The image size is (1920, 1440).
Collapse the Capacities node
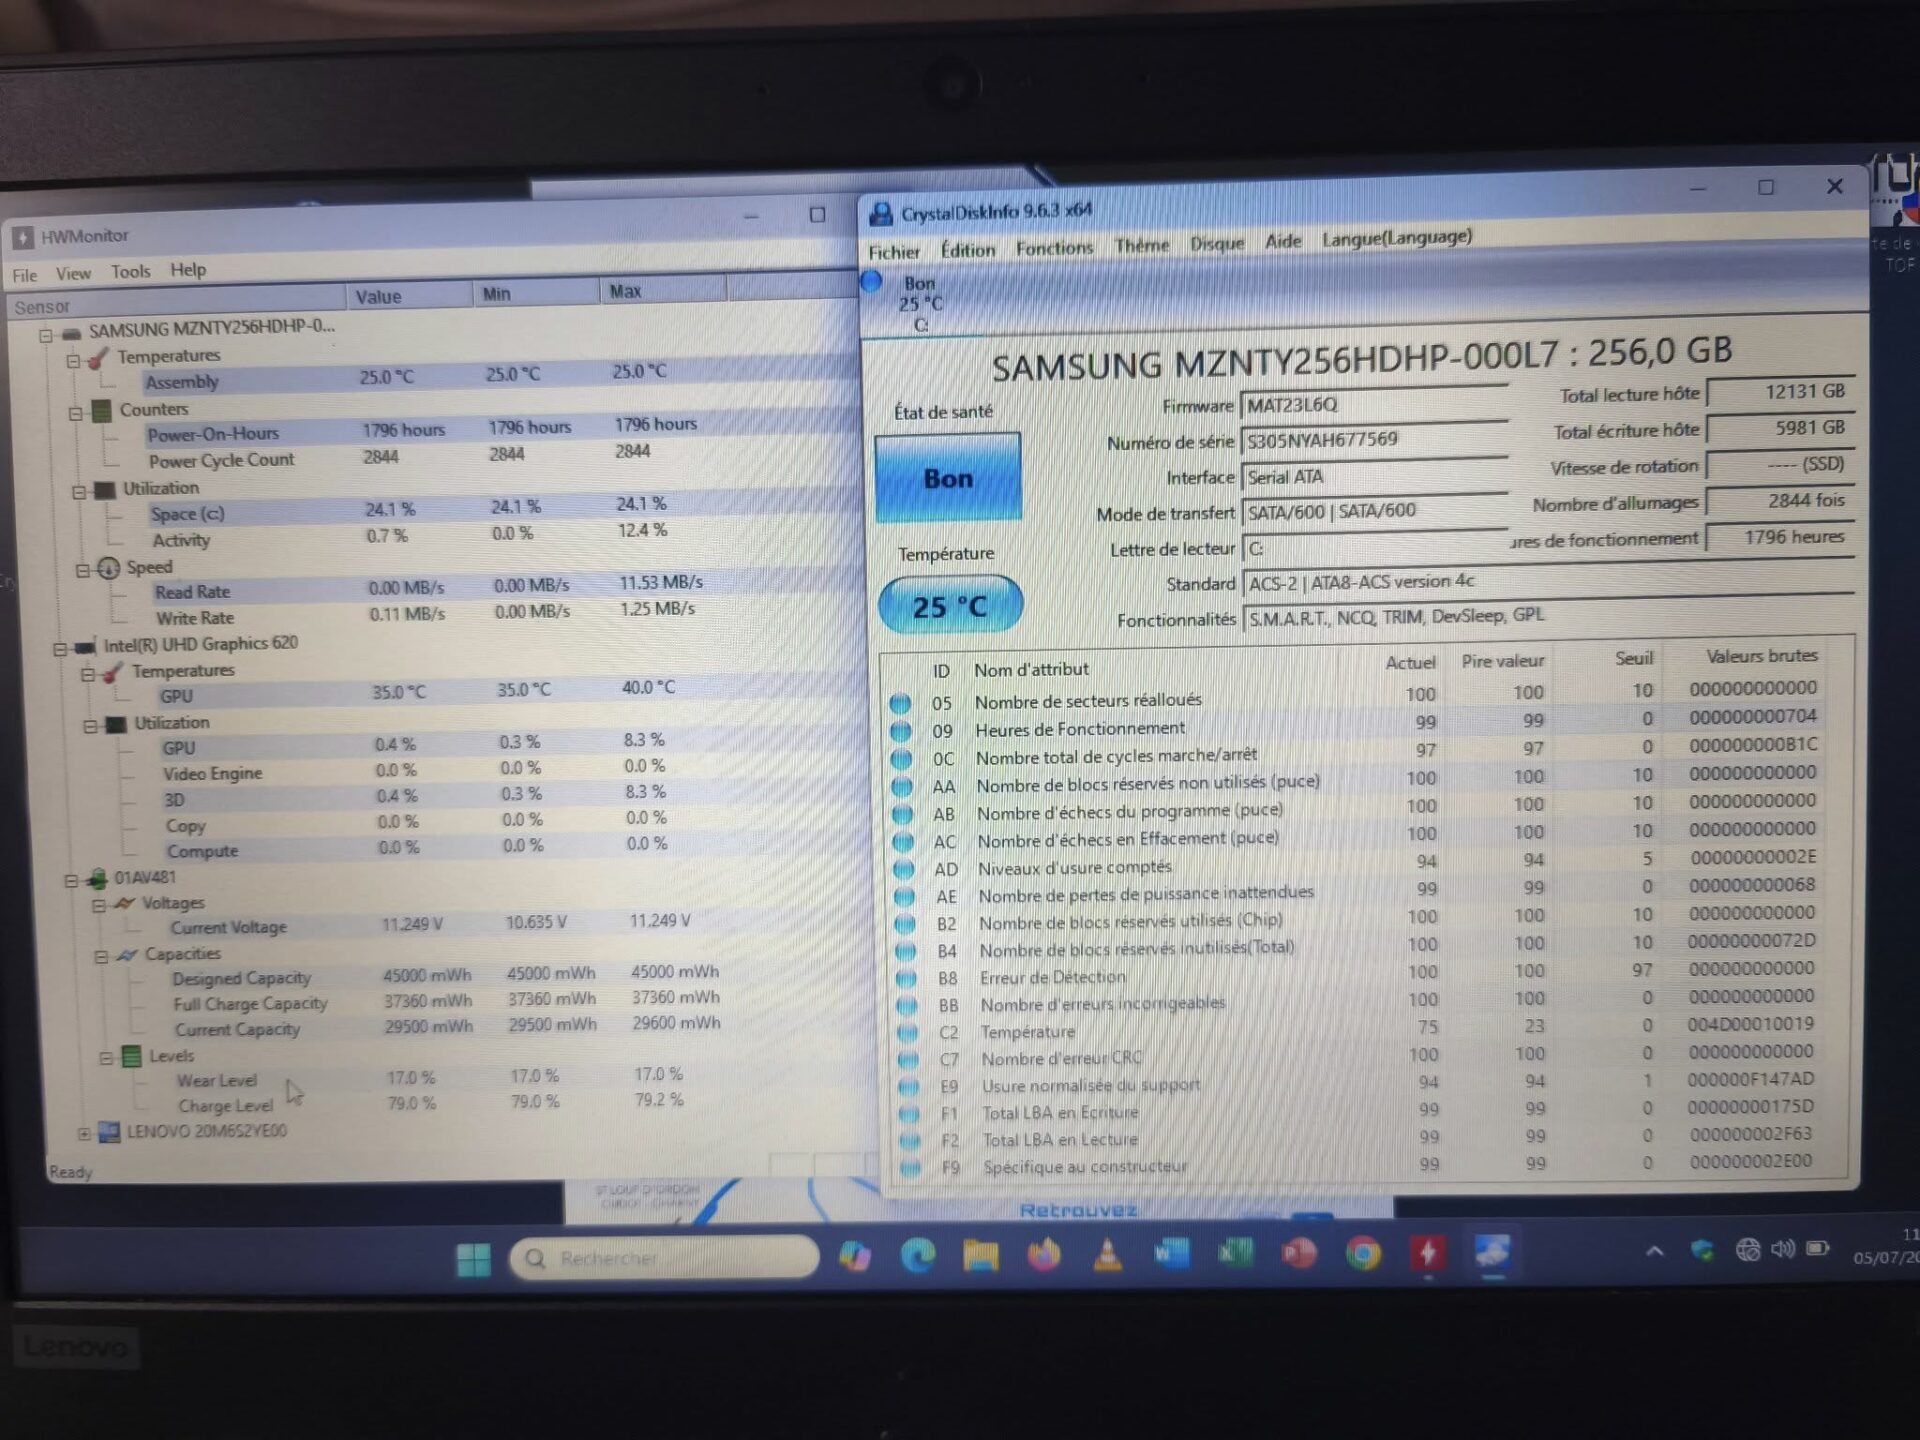pos(101,957)
